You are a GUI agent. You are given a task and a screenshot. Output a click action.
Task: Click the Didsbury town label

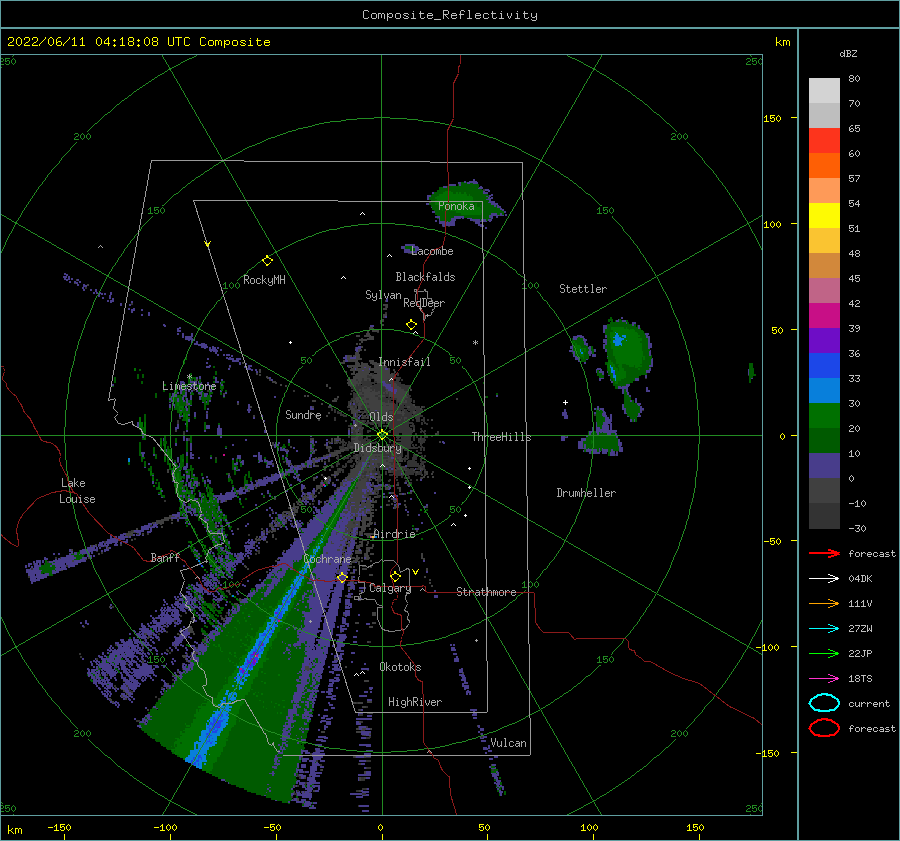(x=377, y=448)
